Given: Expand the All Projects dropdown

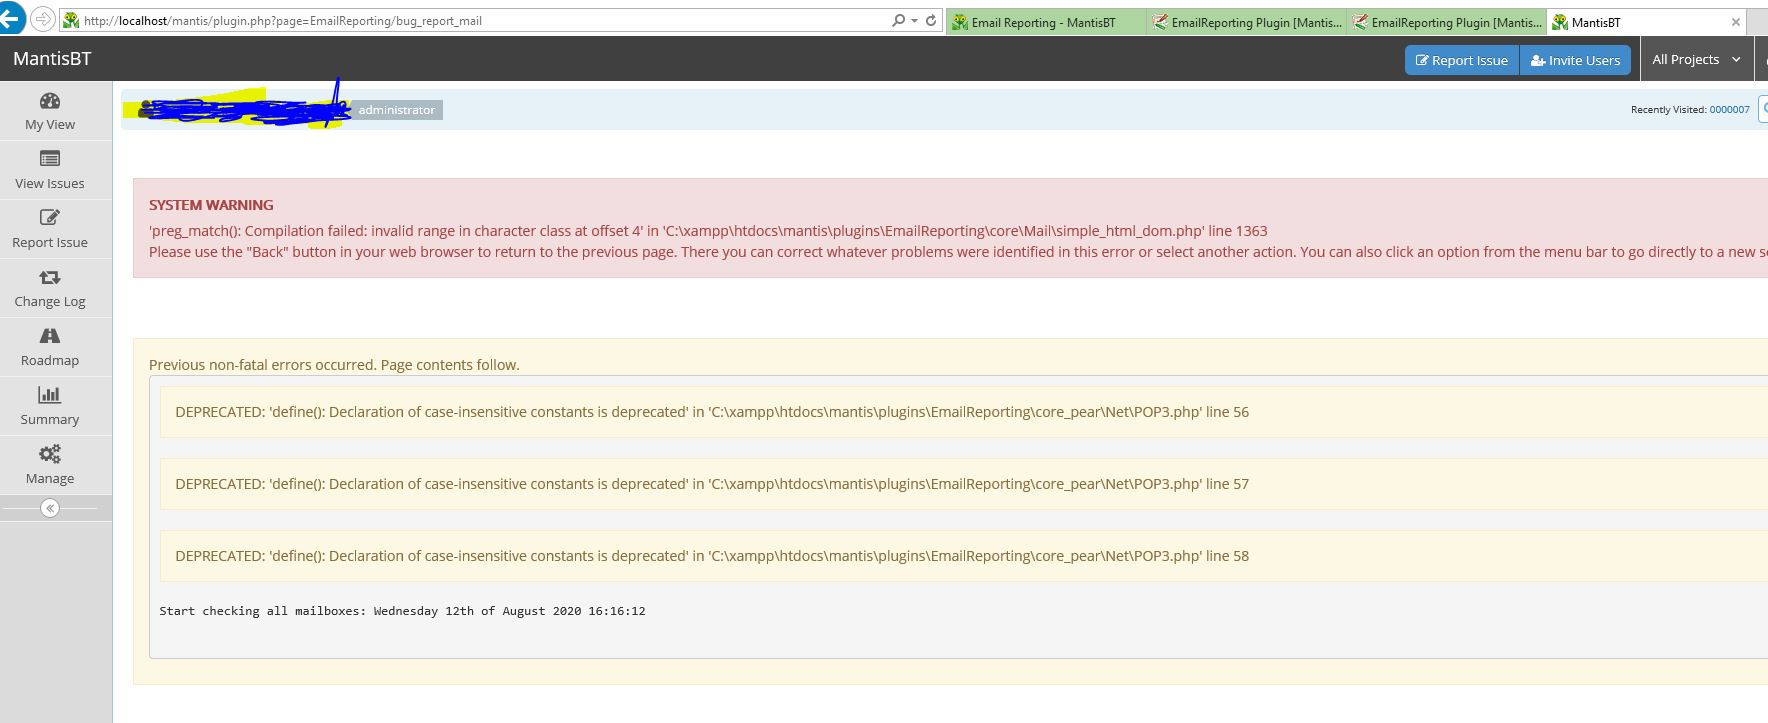Looking at the screenshot, I should point(1697,60).
